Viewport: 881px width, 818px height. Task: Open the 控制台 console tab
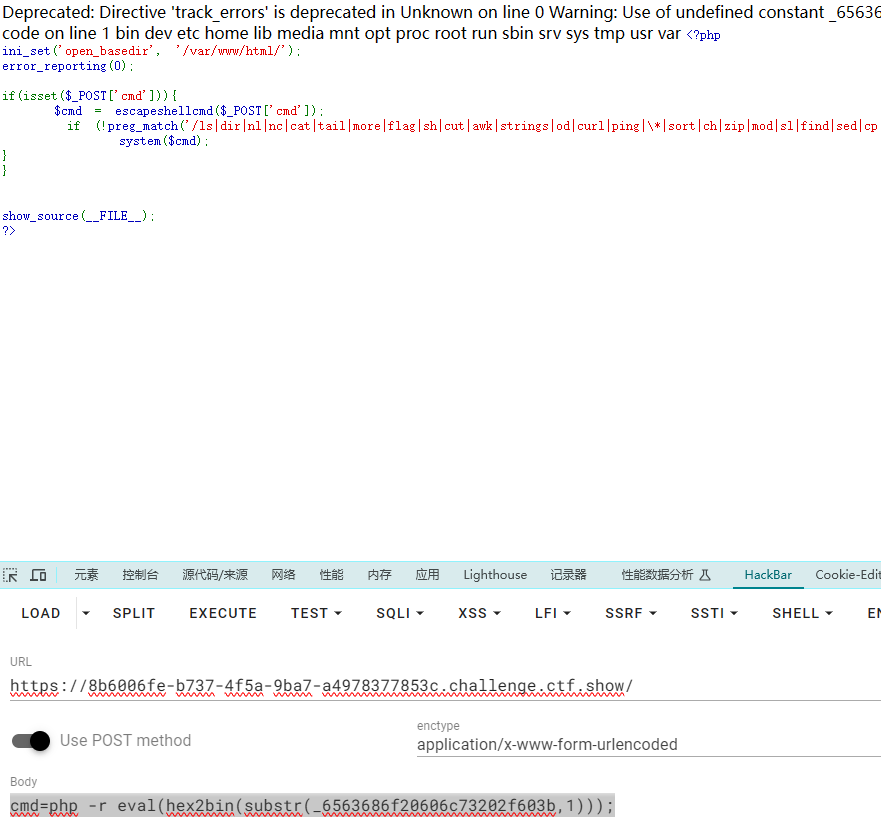140,575
